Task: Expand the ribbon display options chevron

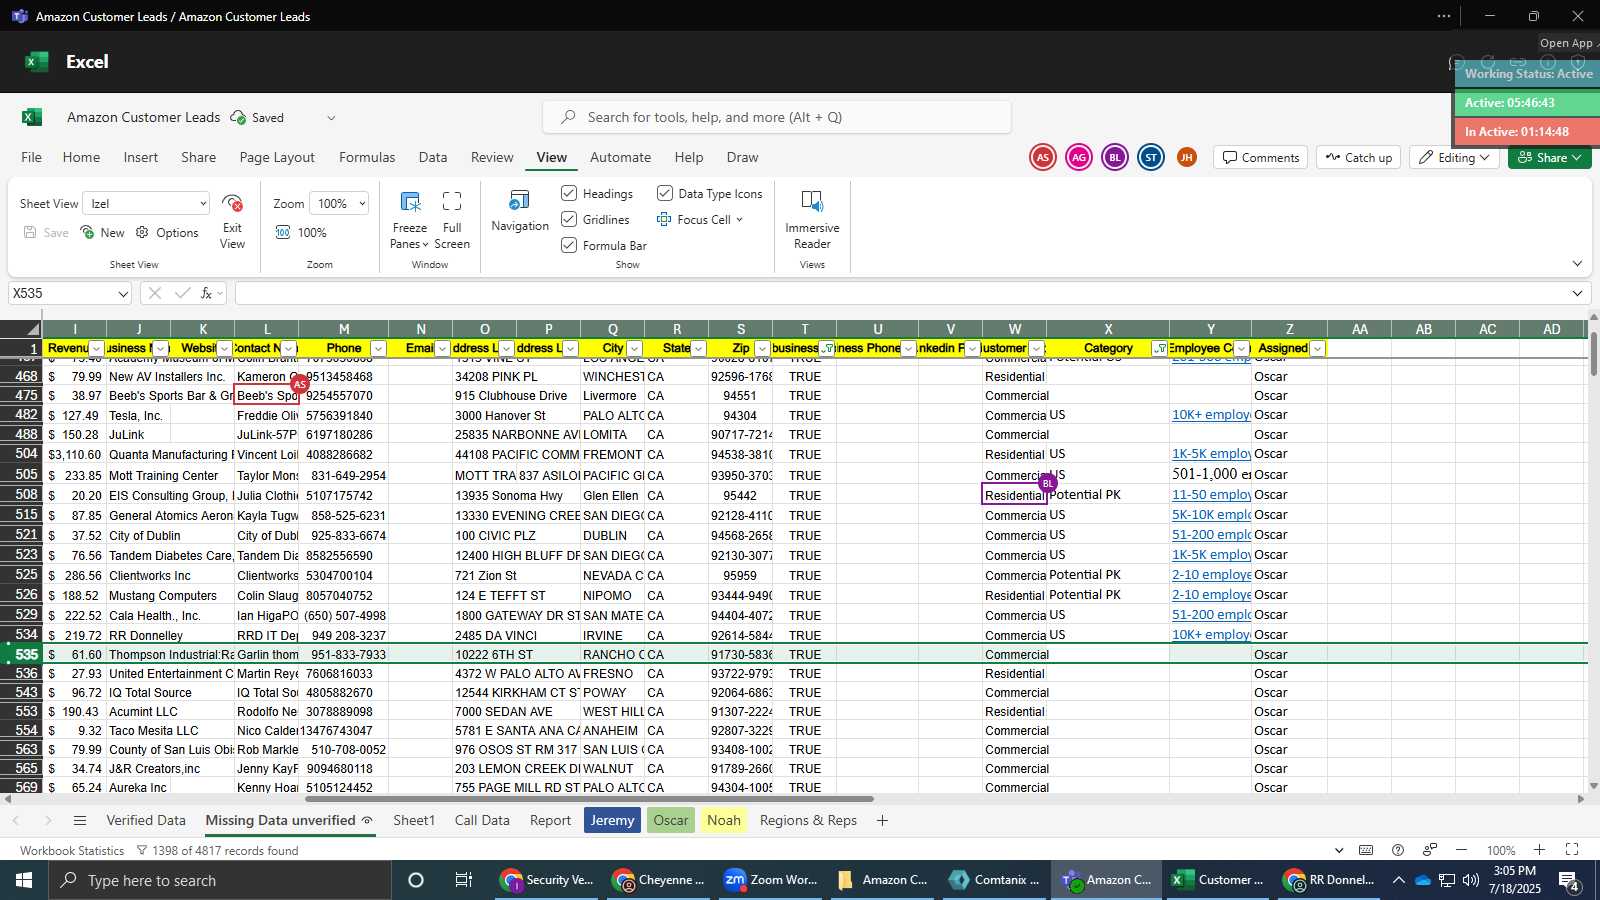Action: pyautogui.click(x=1578, y=264)
